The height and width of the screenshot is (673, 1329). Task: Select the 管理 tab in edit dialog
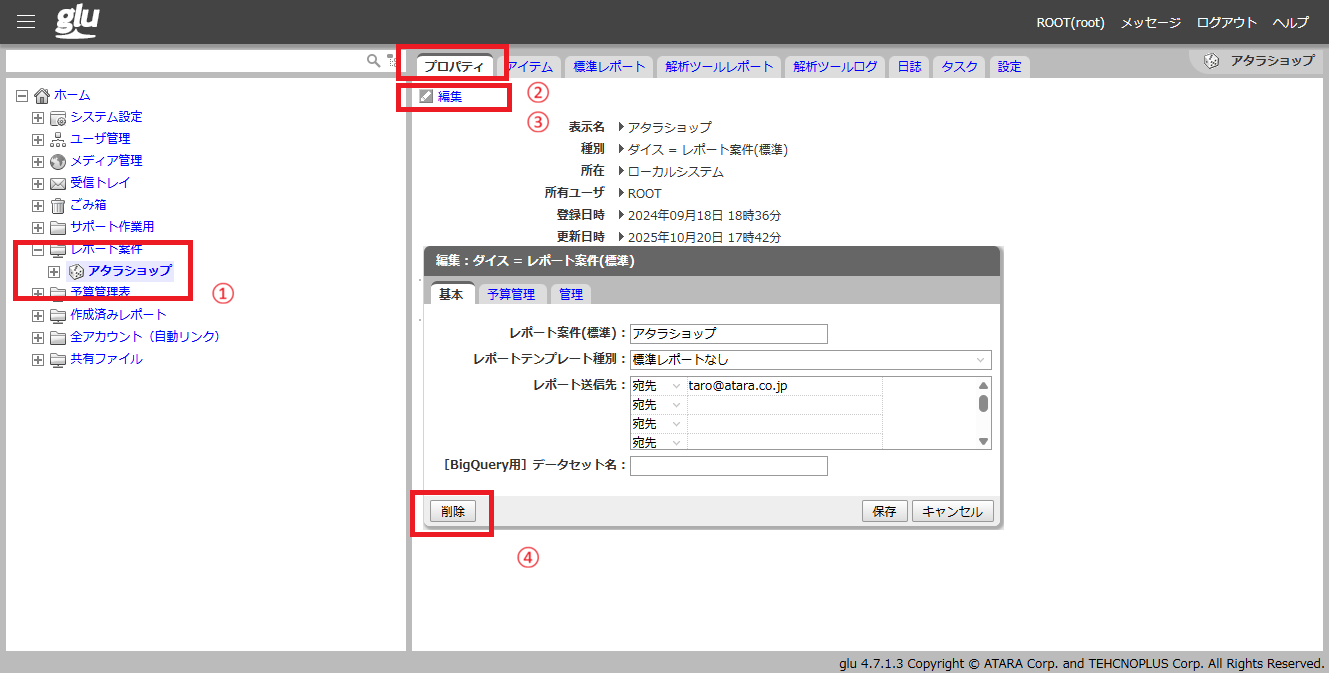click(x=571, y=294)
